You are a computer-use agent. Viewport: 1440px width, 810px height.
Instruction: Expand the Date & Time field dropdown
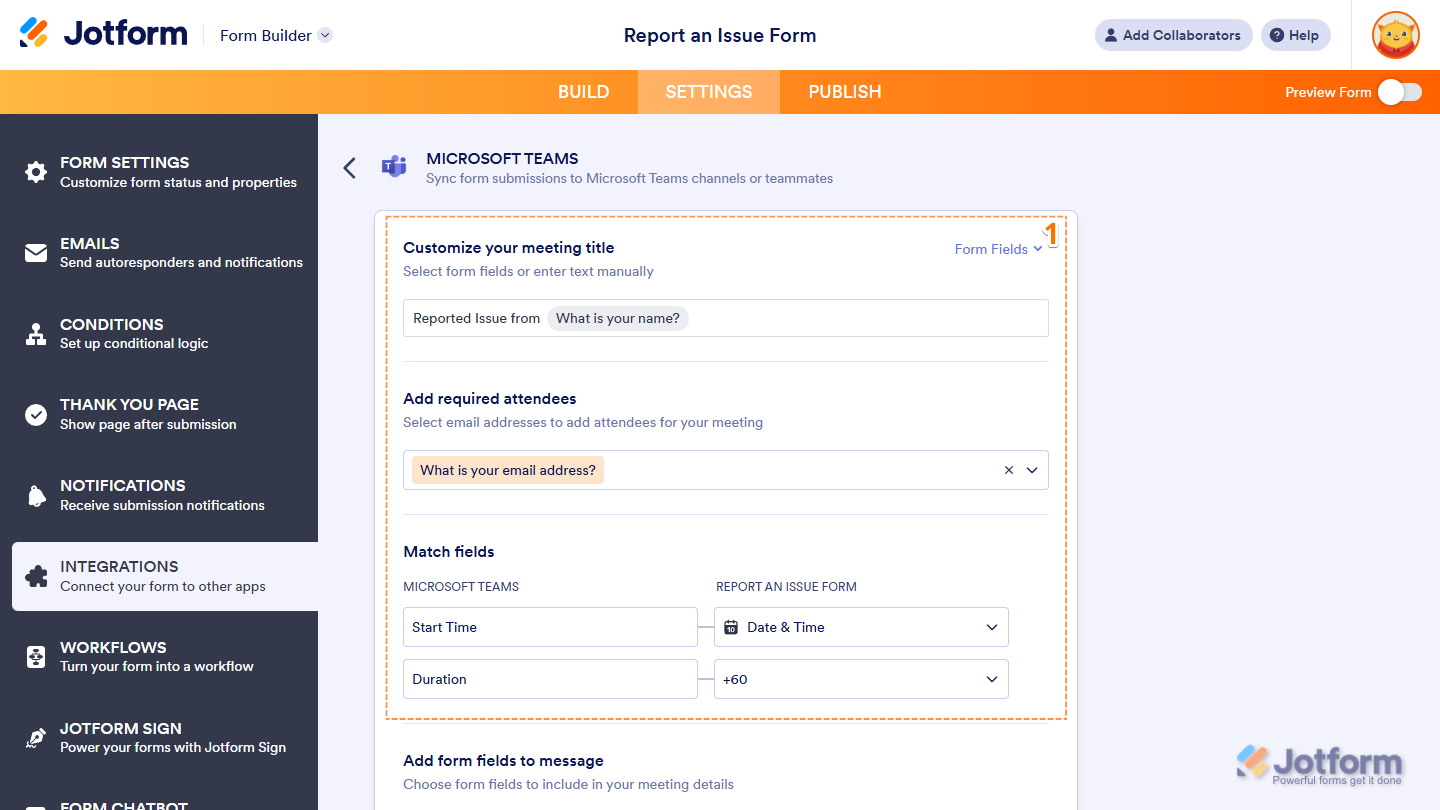(x=990, y=627)
